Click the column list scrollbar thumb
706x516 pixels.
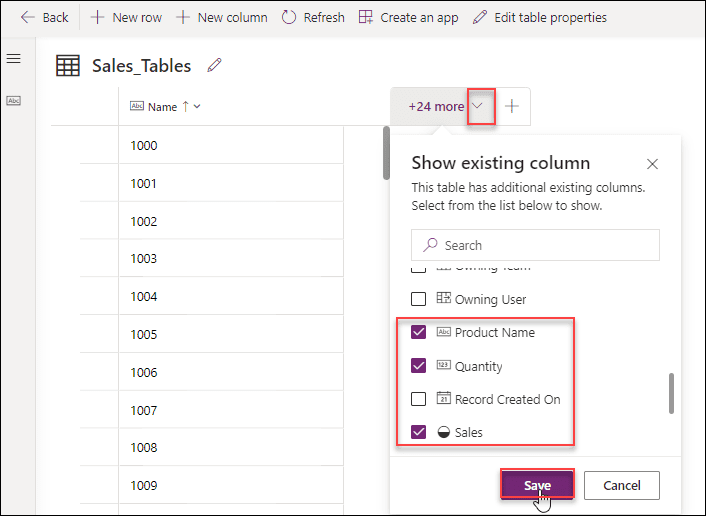671,393
